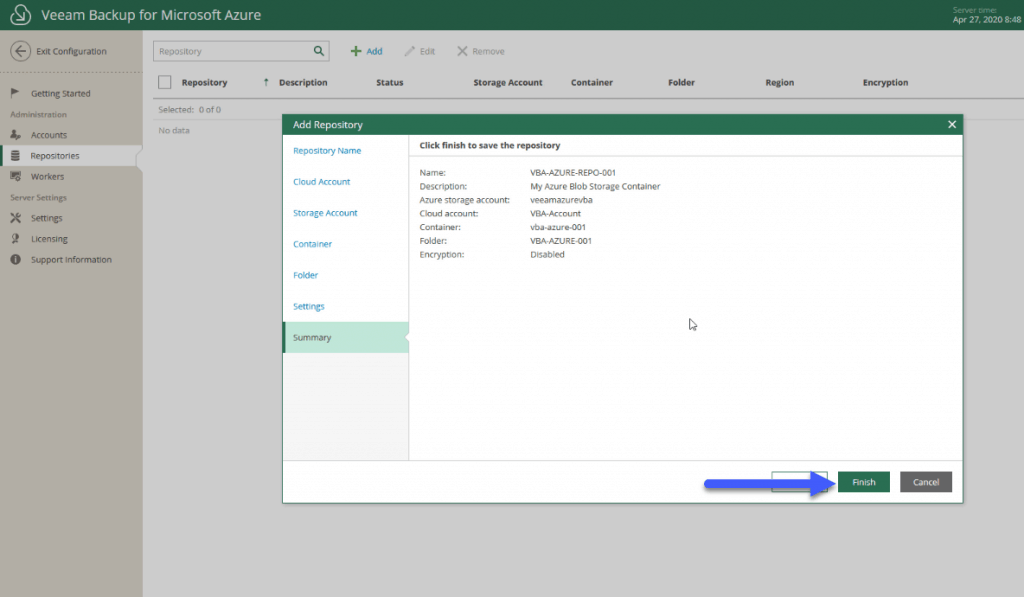Click the Settings wrench icon

click(16, 218)
